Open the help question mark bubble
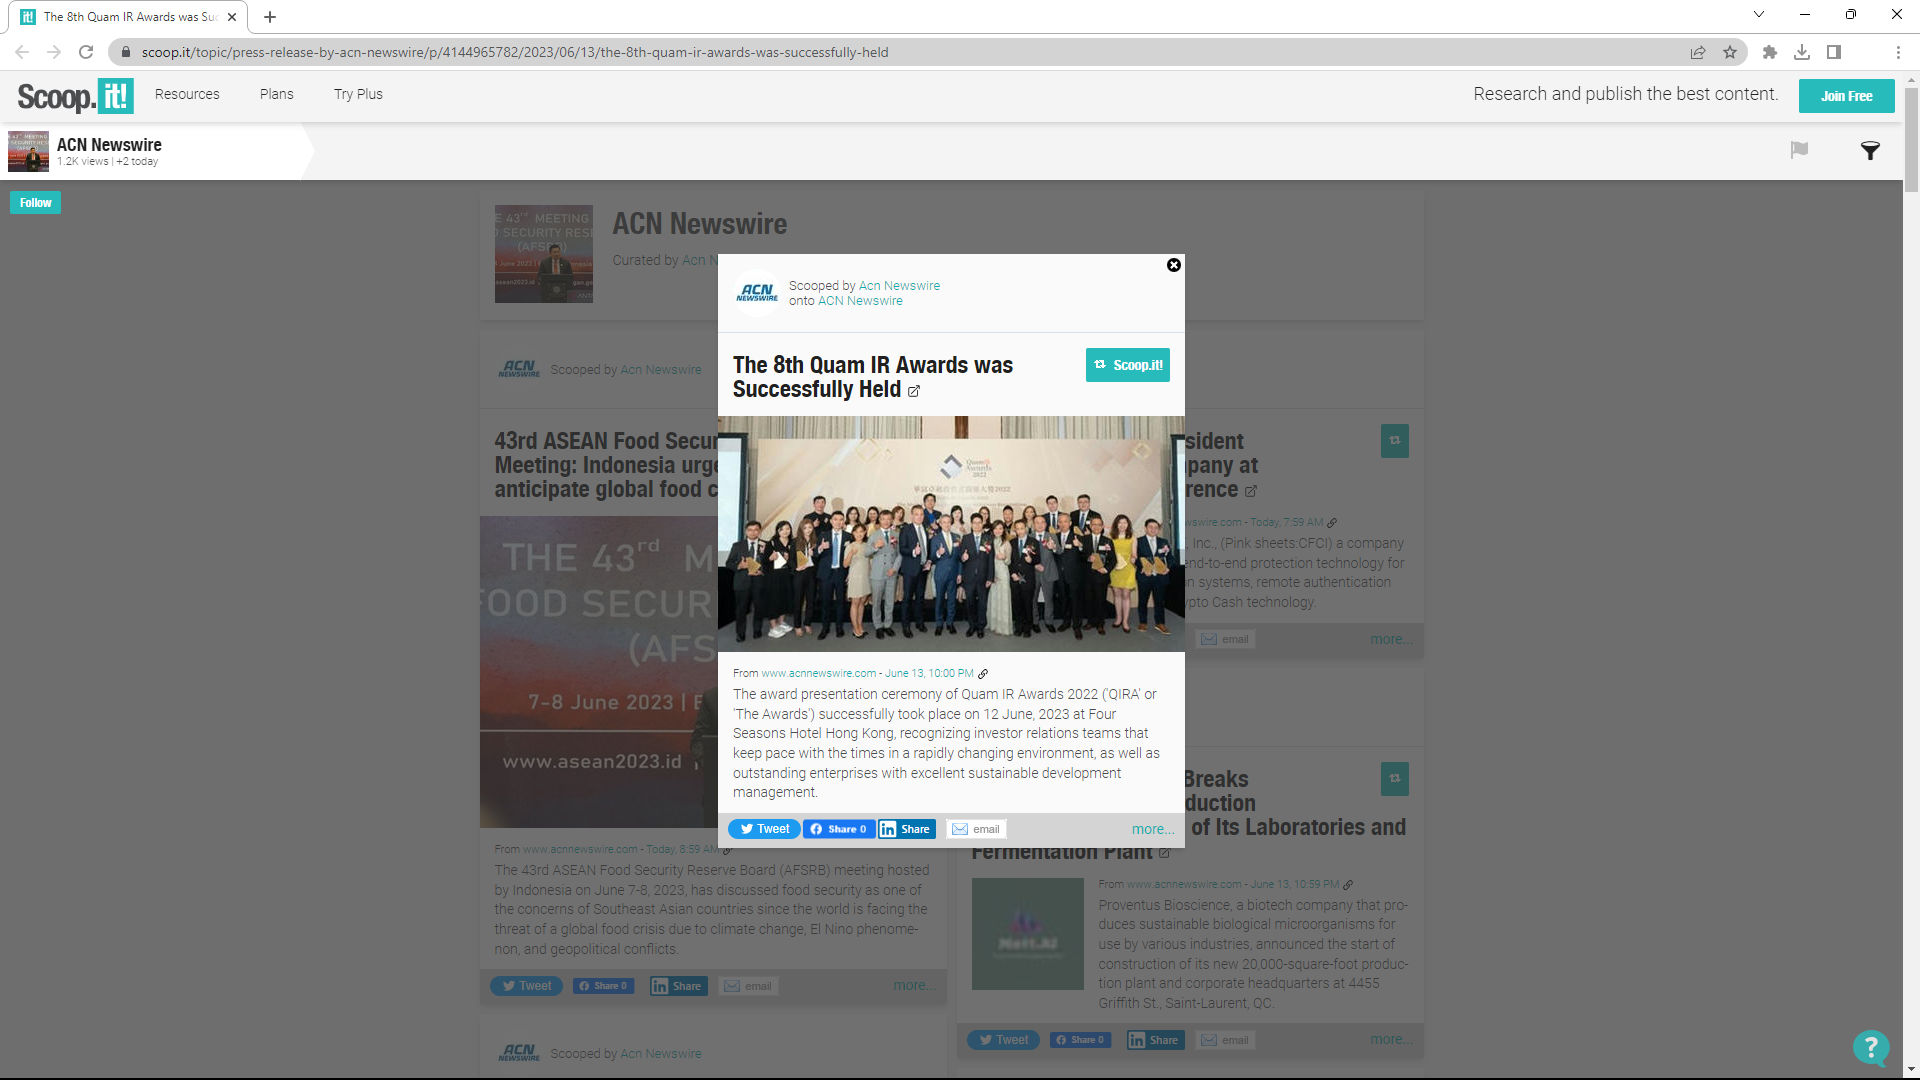Image resolution: width=1920 pixels, height=1080 pixels. [x=1871, y=1048]
